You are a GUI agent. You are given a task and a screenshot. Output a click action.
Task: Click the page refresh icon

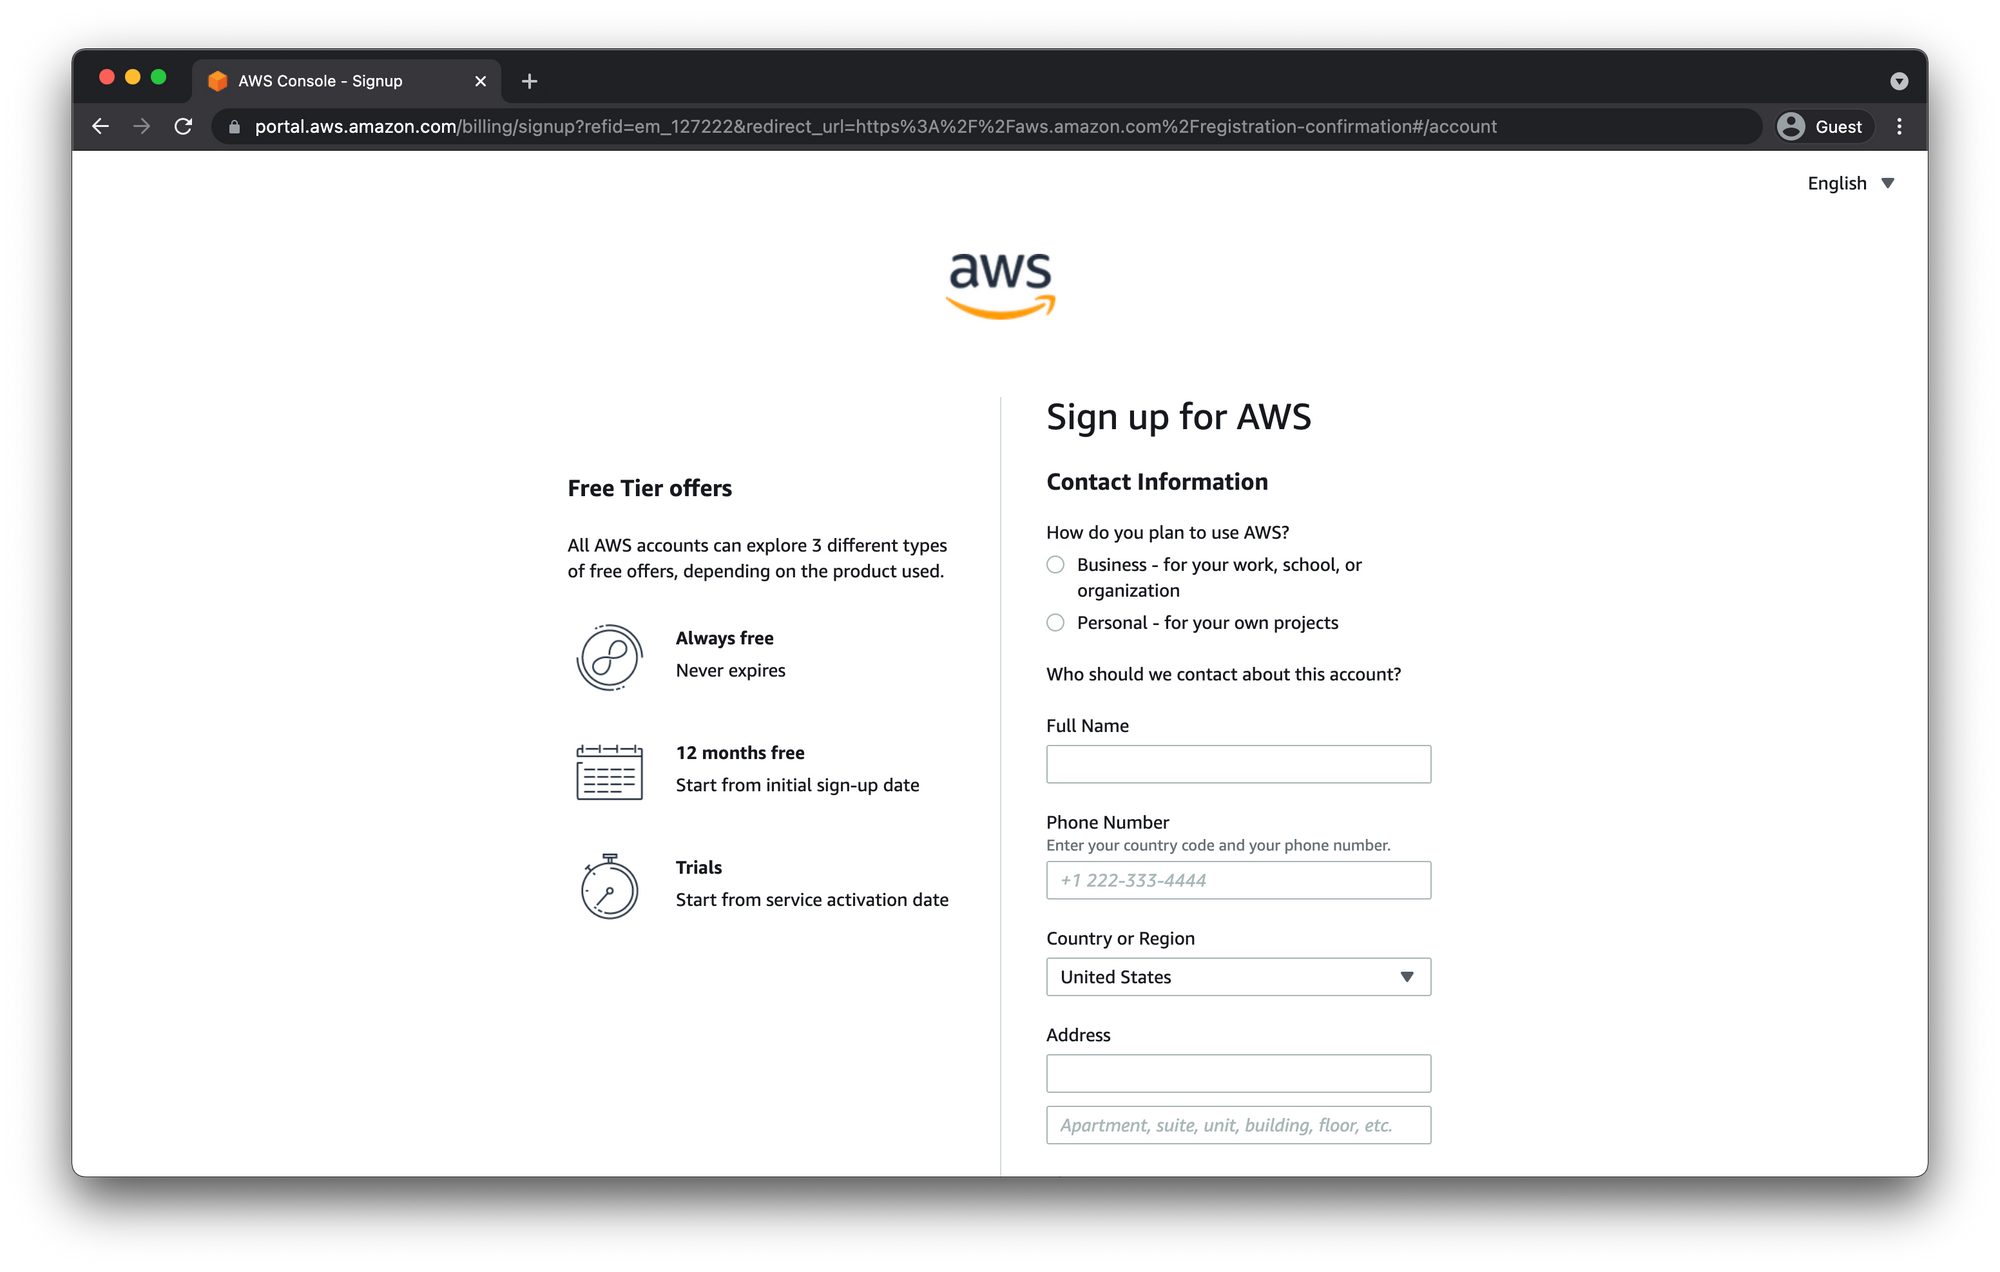coord(184,125)
